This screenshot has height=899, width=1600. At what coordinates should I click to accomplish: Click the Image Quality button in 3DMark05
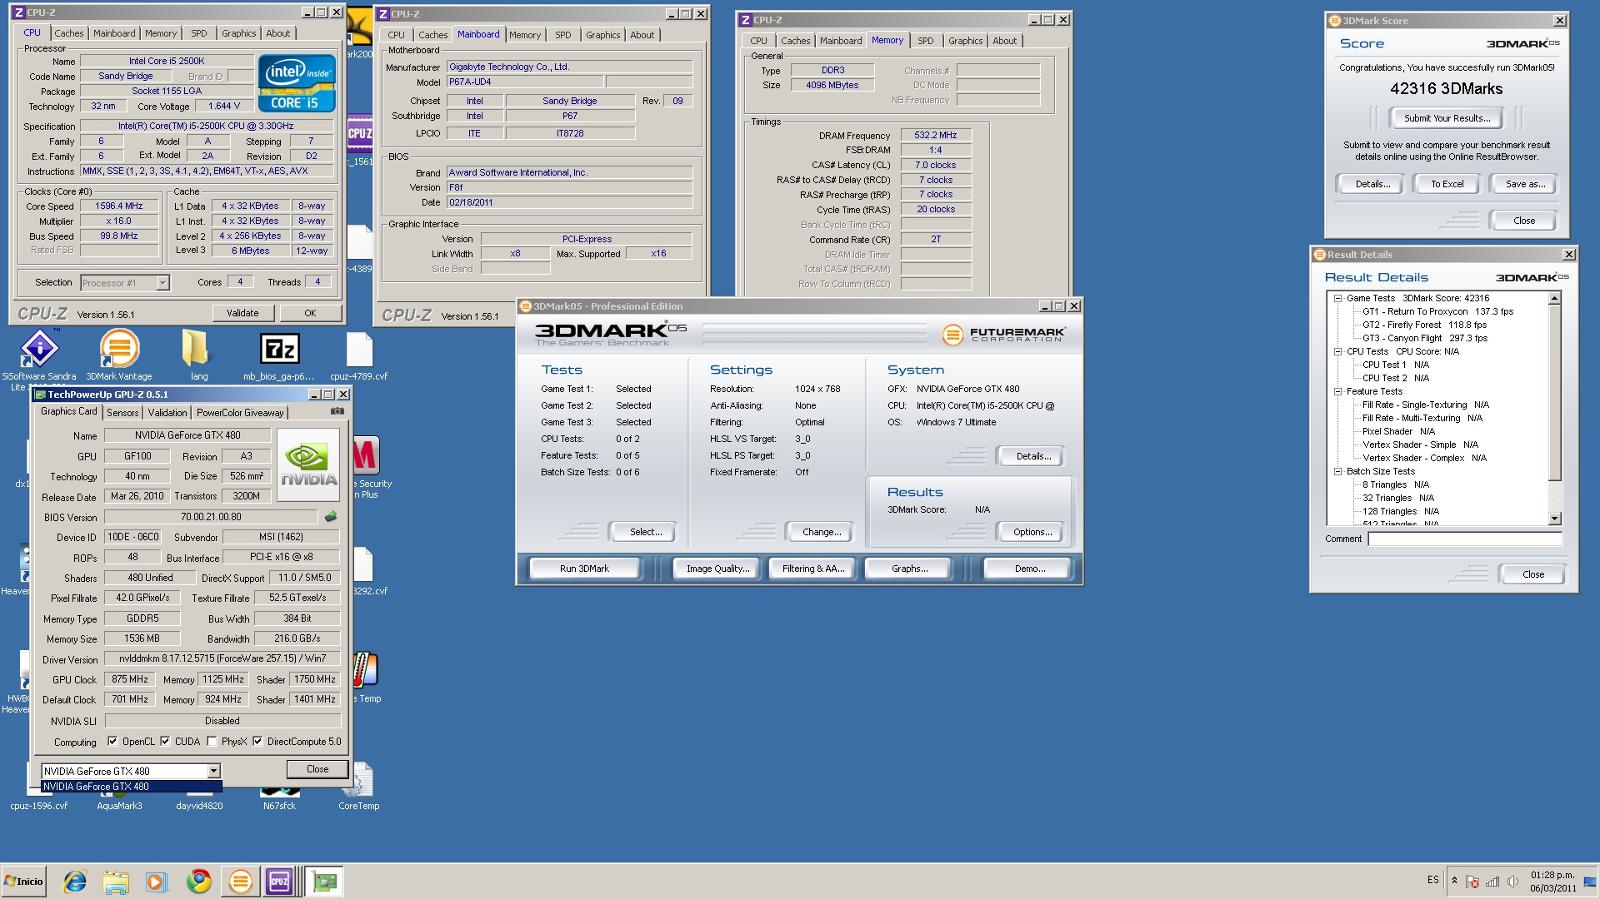click(x=717, y=568)
